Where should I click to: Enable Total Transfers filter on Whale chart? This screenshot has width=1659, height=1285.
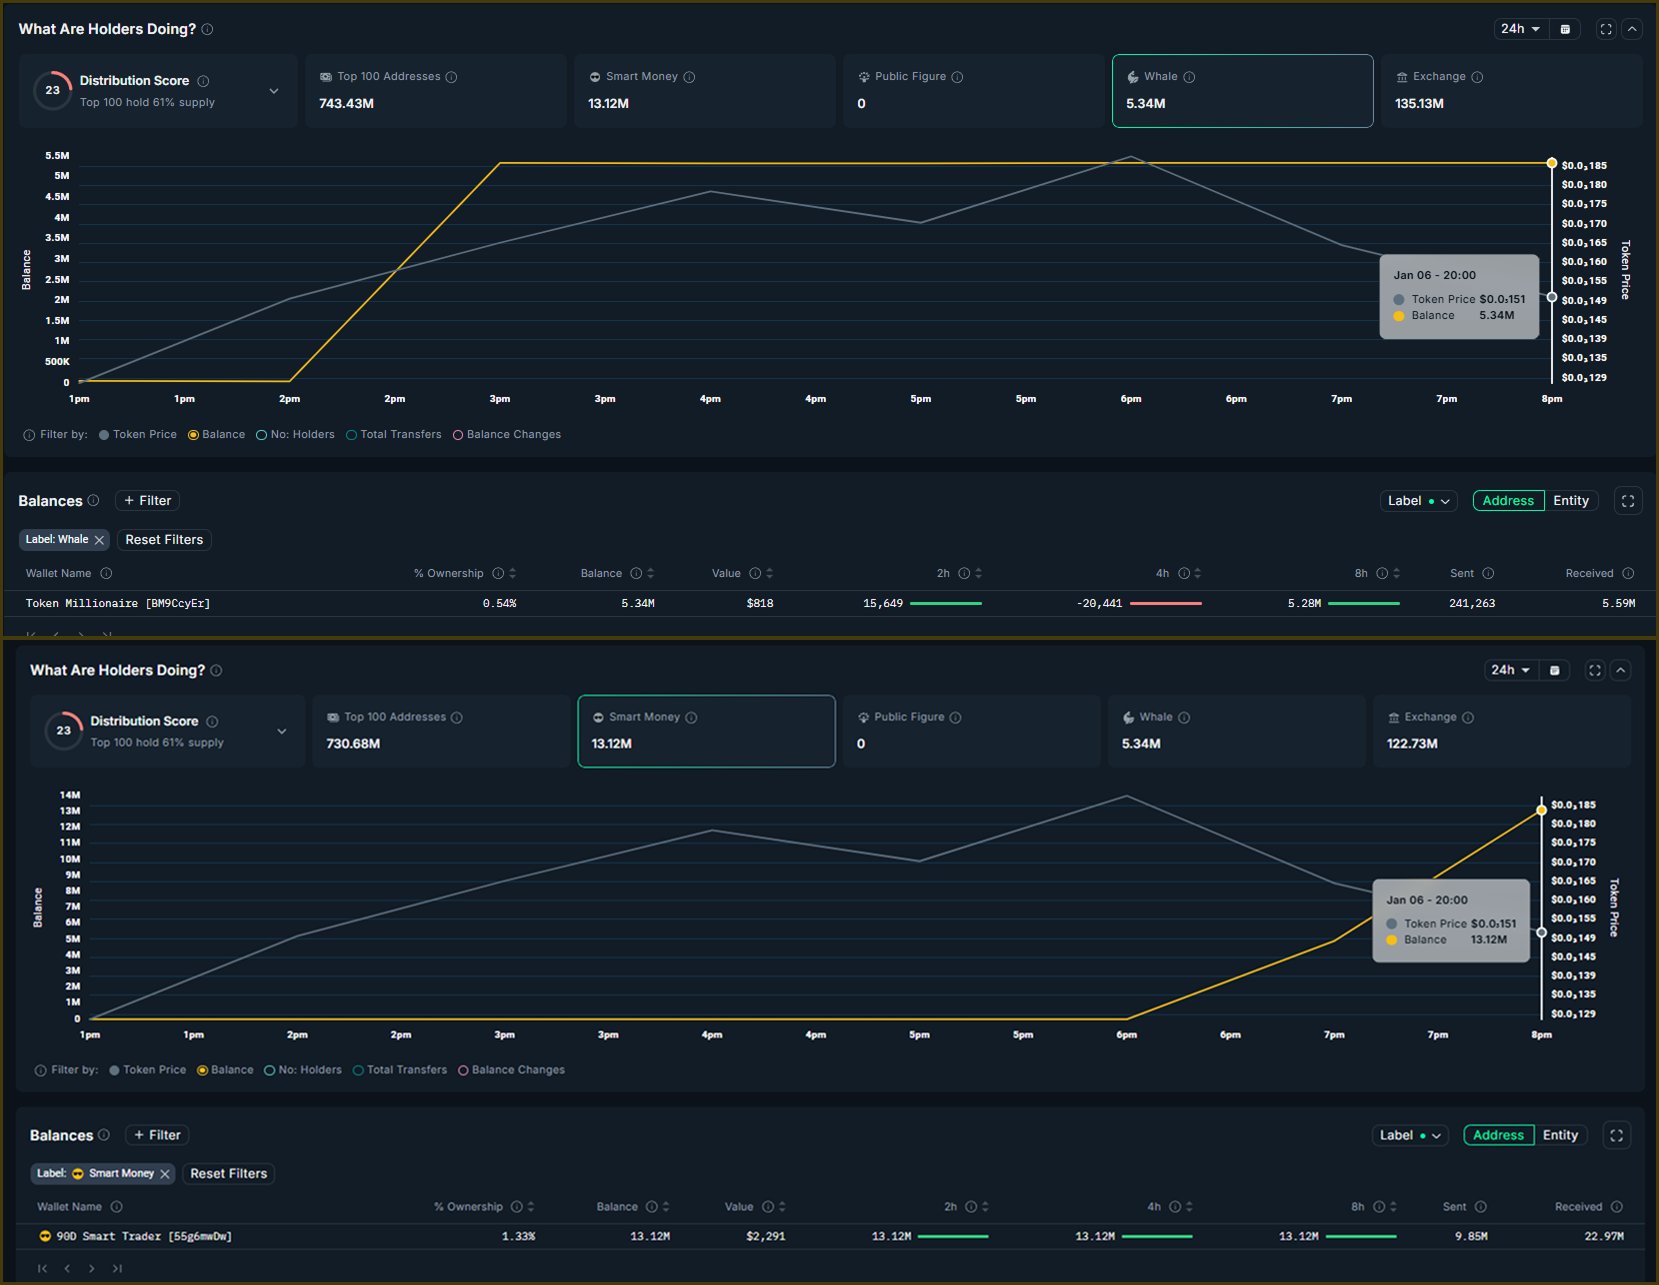(352, 435)
